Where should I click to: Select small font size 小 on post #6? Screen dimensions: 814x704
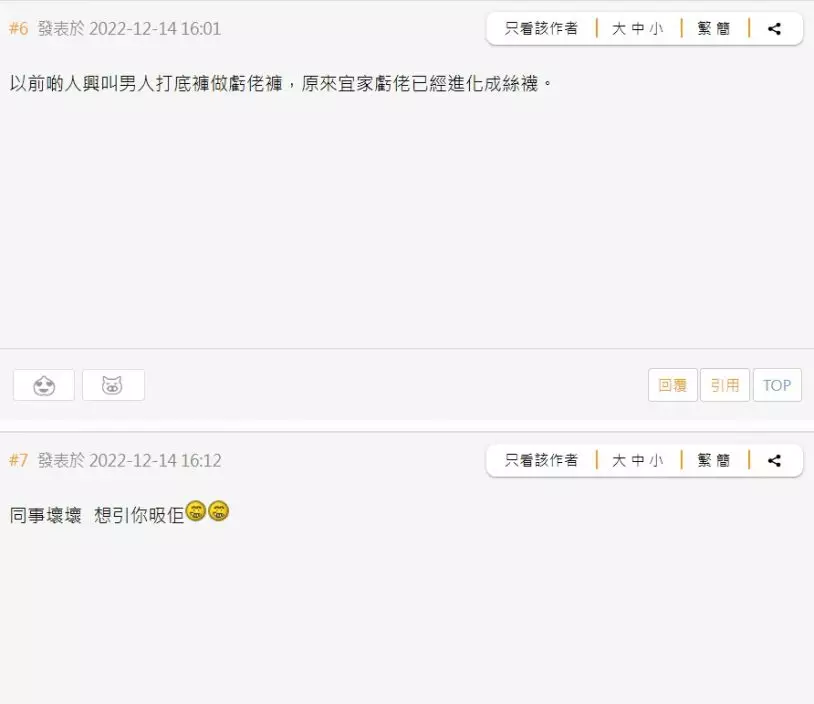657,29
